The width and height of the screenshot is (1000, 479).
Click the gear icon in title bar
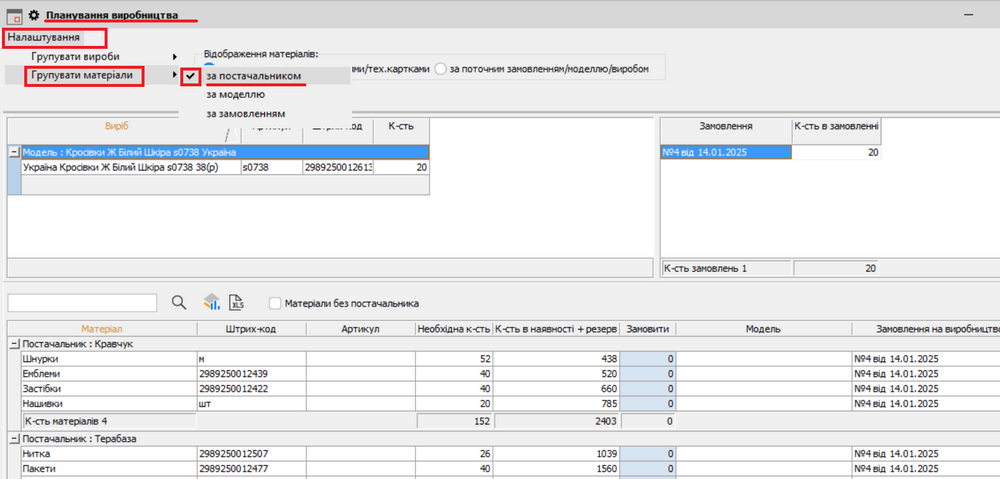click(x=33, y=16)
